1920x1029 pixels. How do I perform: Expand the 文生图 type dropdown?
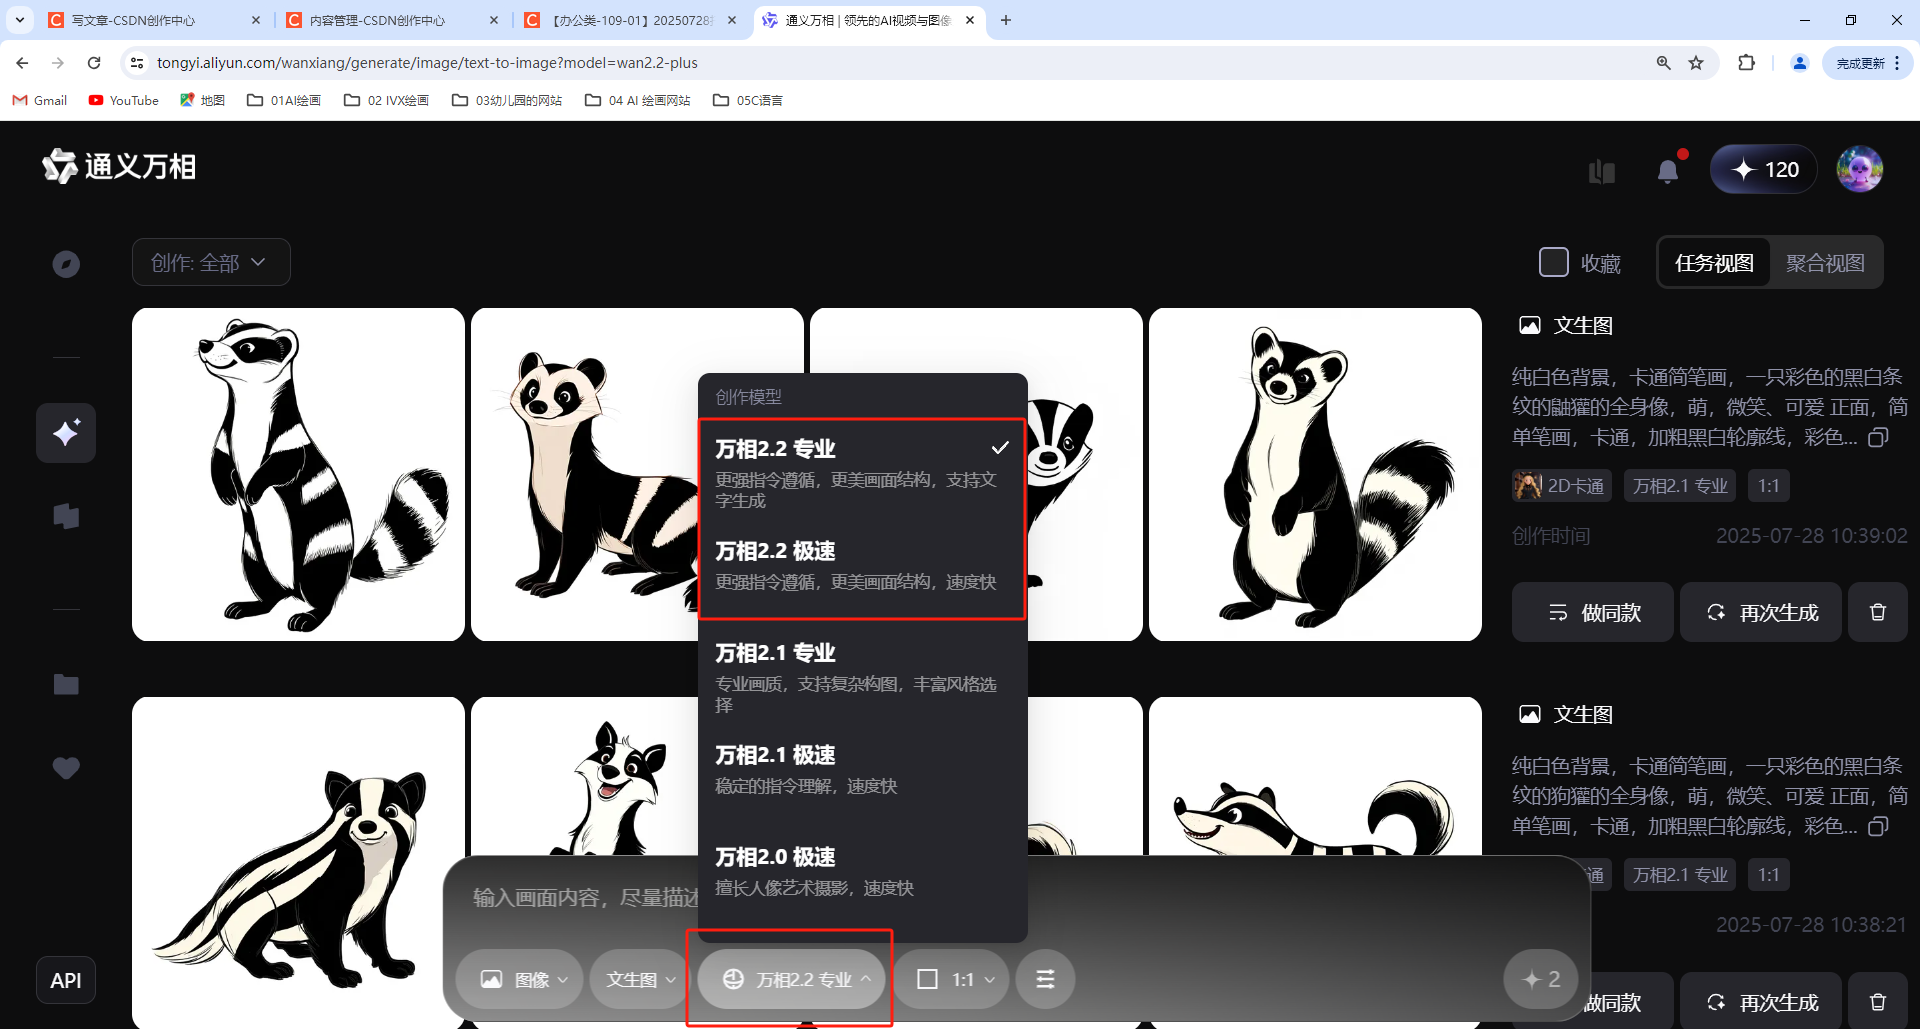click(x=640, y=979)
